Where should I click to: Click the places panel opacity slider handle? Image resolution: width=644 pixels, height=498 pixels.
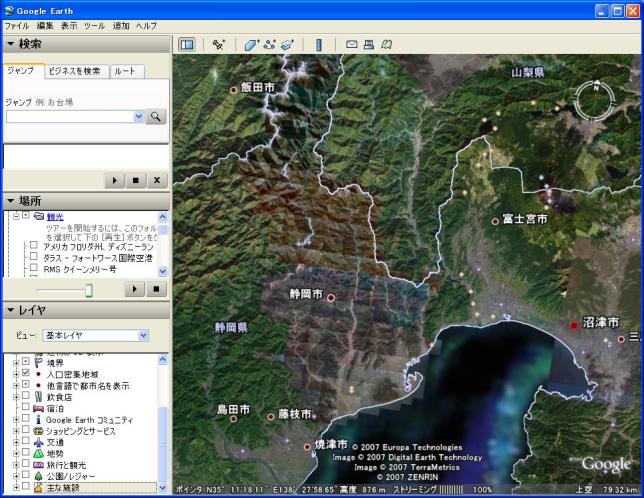88,290
